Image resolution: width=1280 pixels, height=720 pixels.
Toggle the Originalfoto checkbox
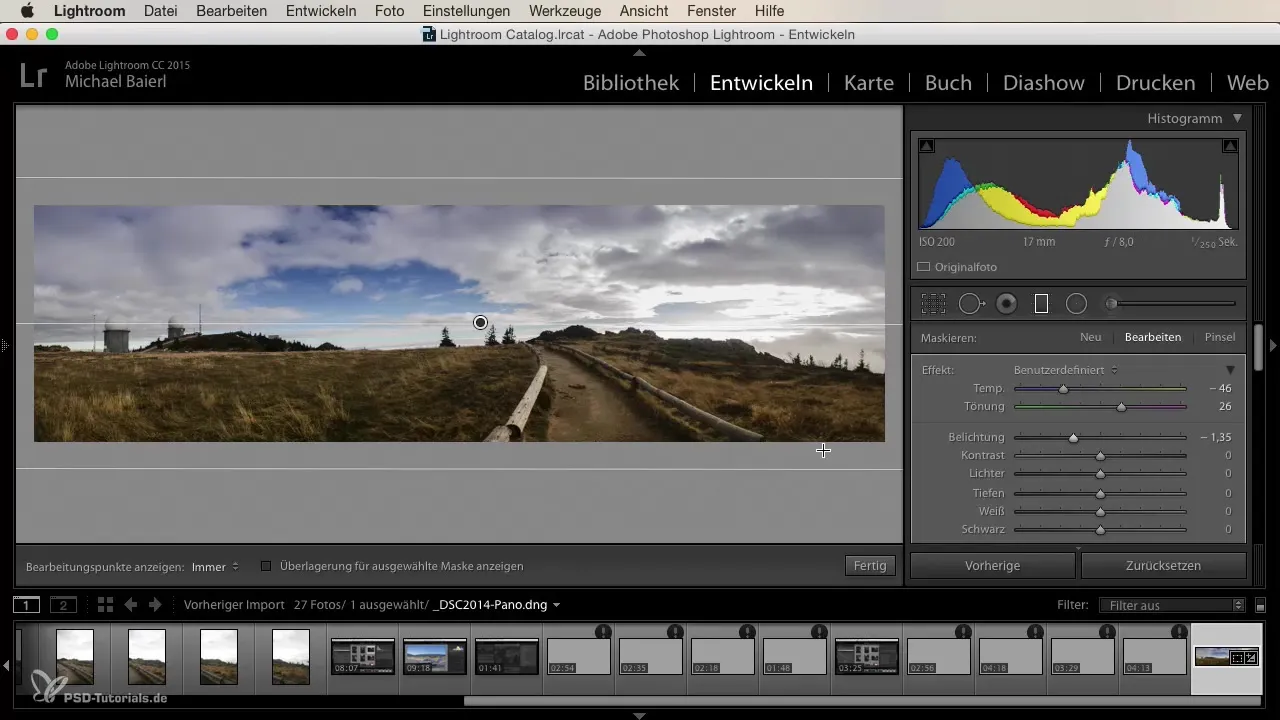click(x=924, y=267)
